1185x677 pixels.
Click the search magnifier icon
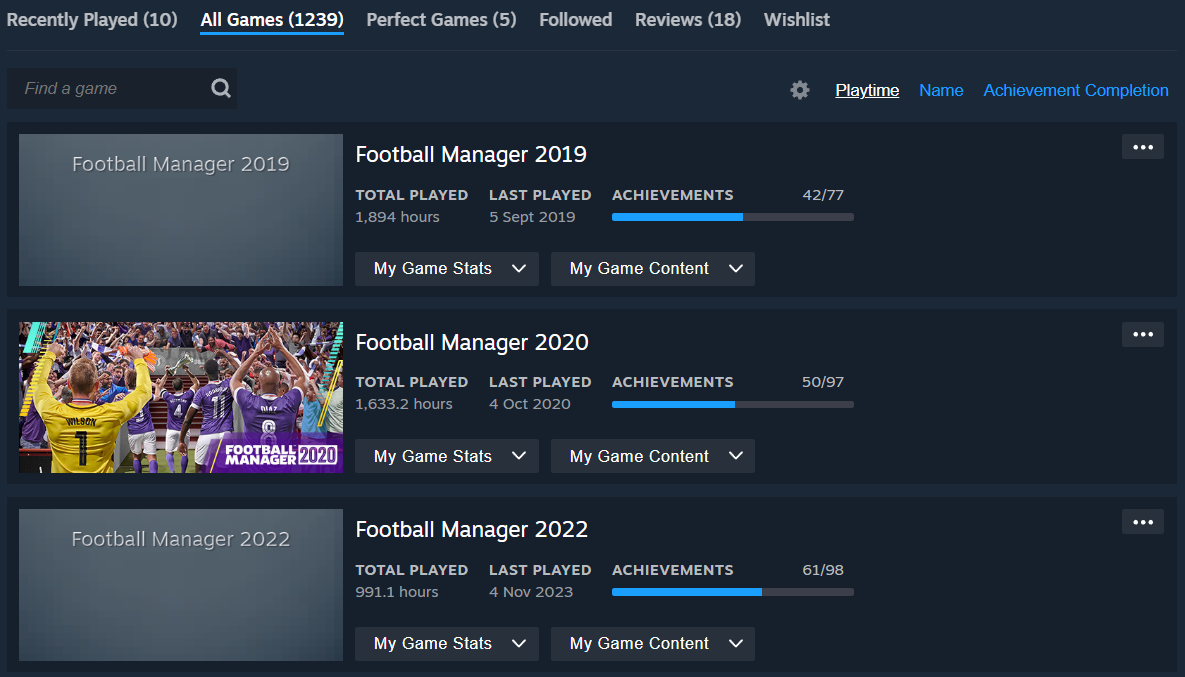[221, 88]
